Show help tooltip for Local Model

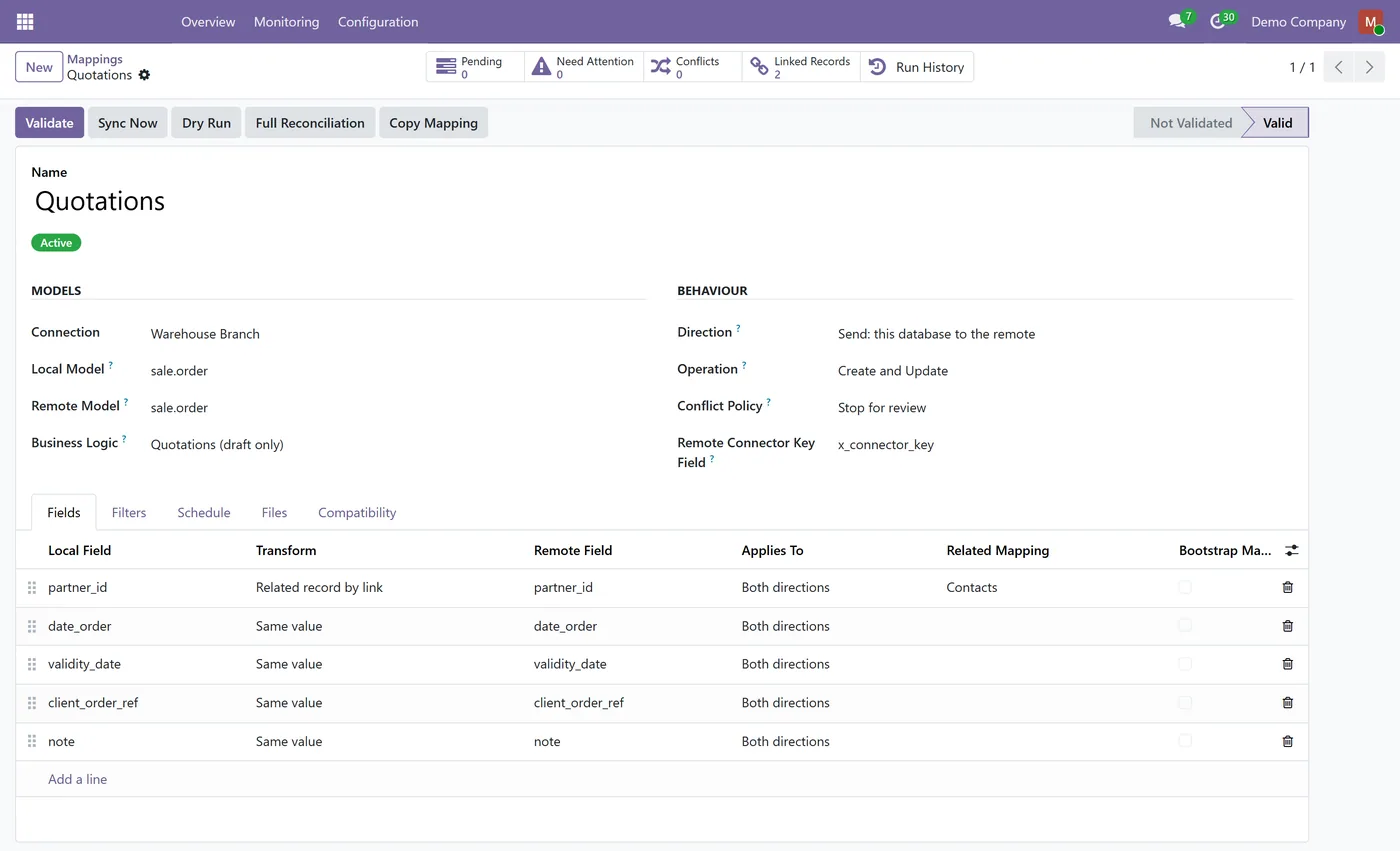click(111, 365)
